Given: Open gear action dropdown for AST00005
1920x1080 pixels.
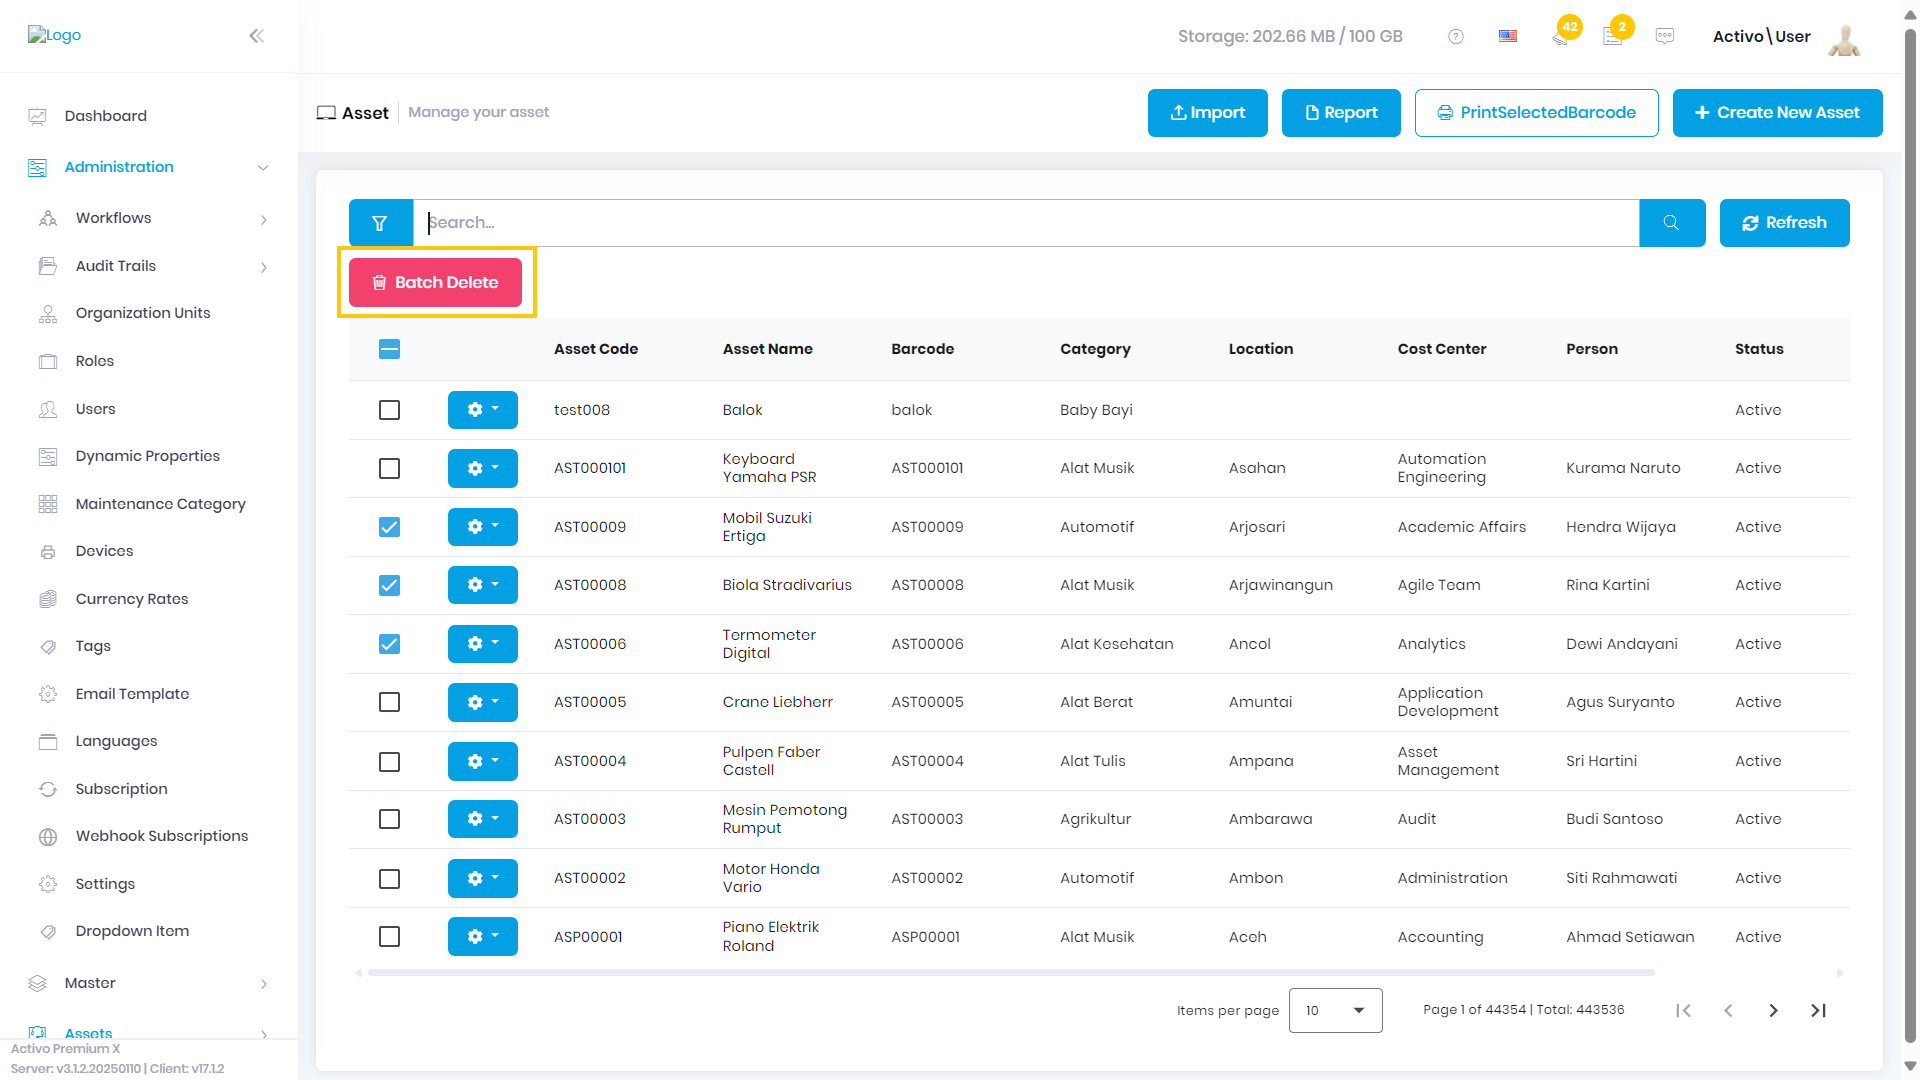Looking at the screenshot, I should click(483, 702).
